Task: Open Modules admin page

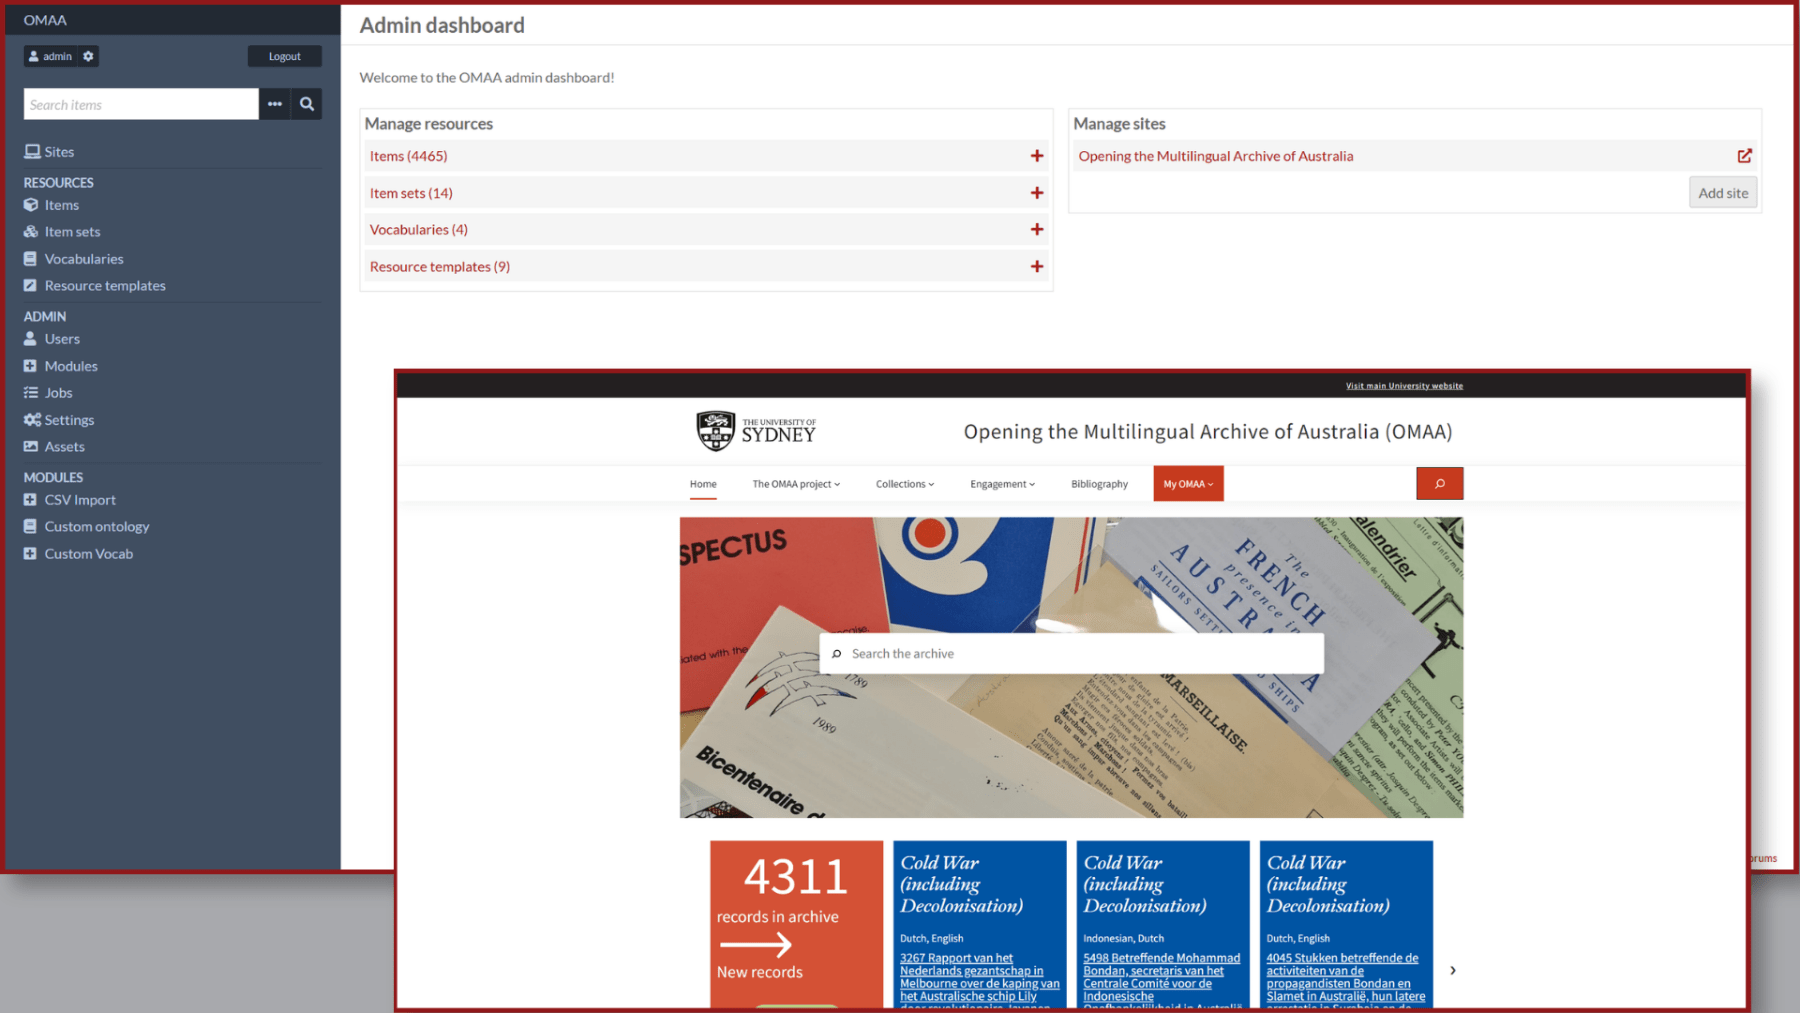Action: click(x=71, y=366)
